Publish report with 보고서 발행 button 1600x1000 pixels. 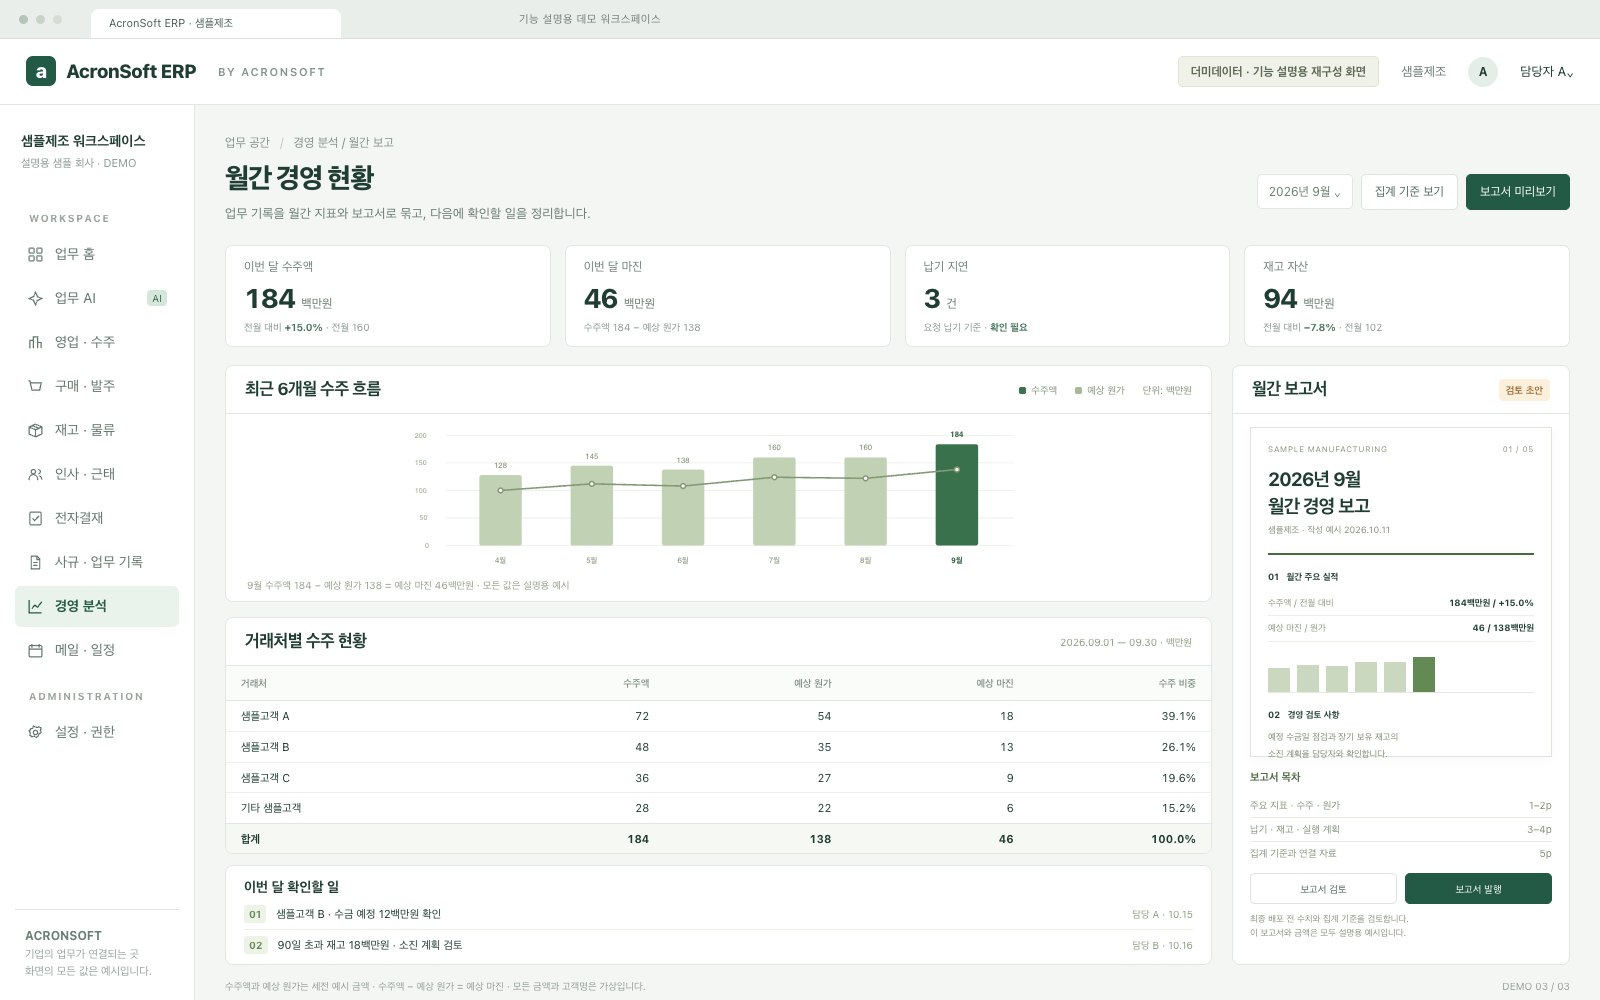1478,889
